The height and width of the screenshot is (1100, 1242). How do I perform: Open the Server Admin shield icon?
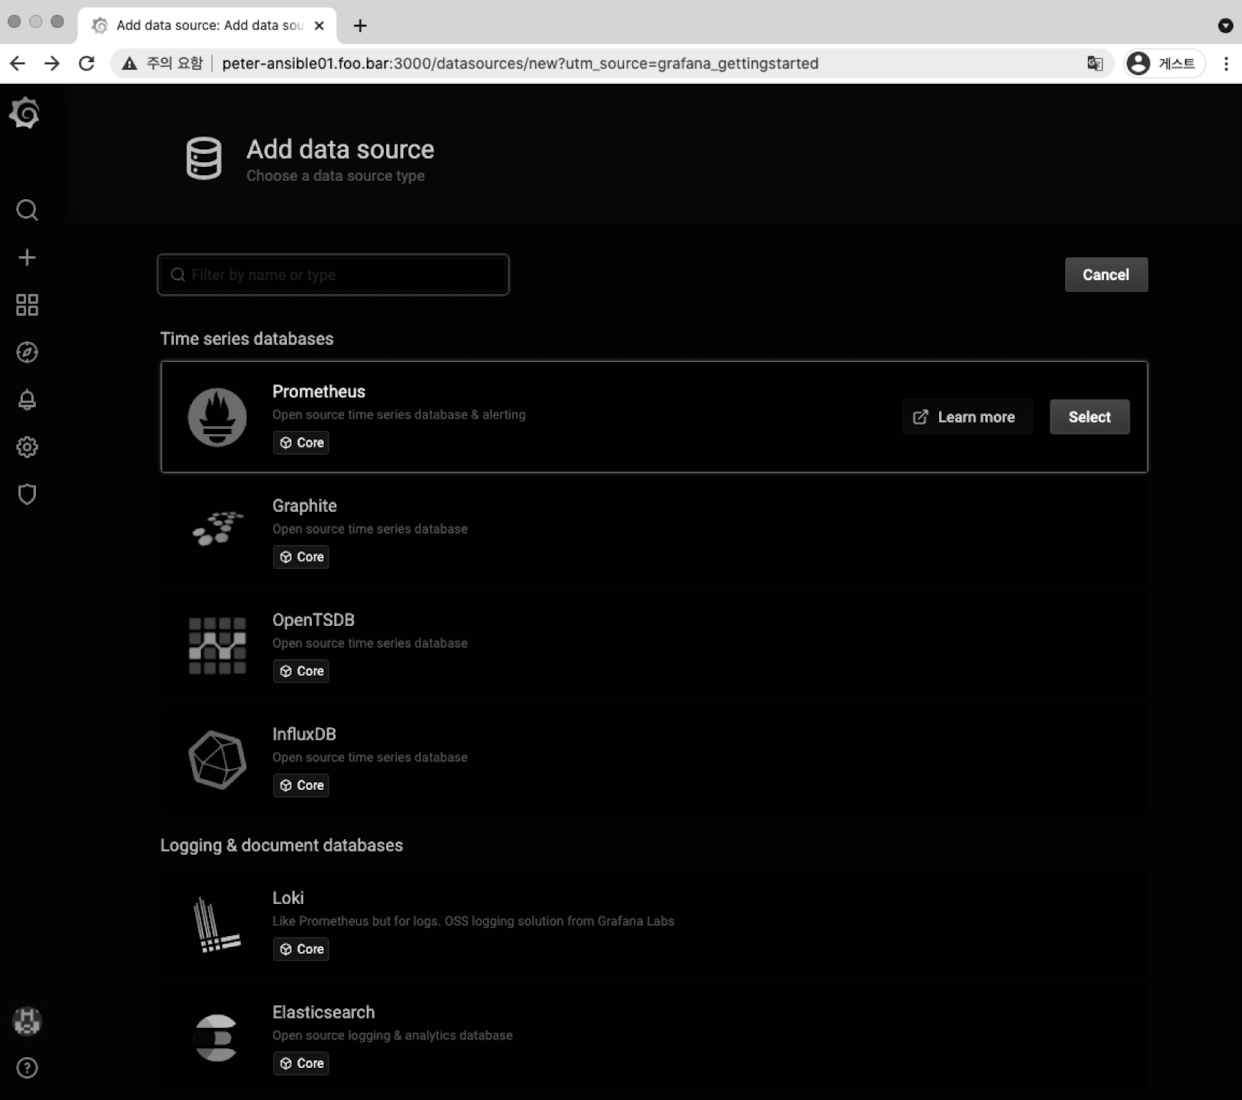pos(27,494)
